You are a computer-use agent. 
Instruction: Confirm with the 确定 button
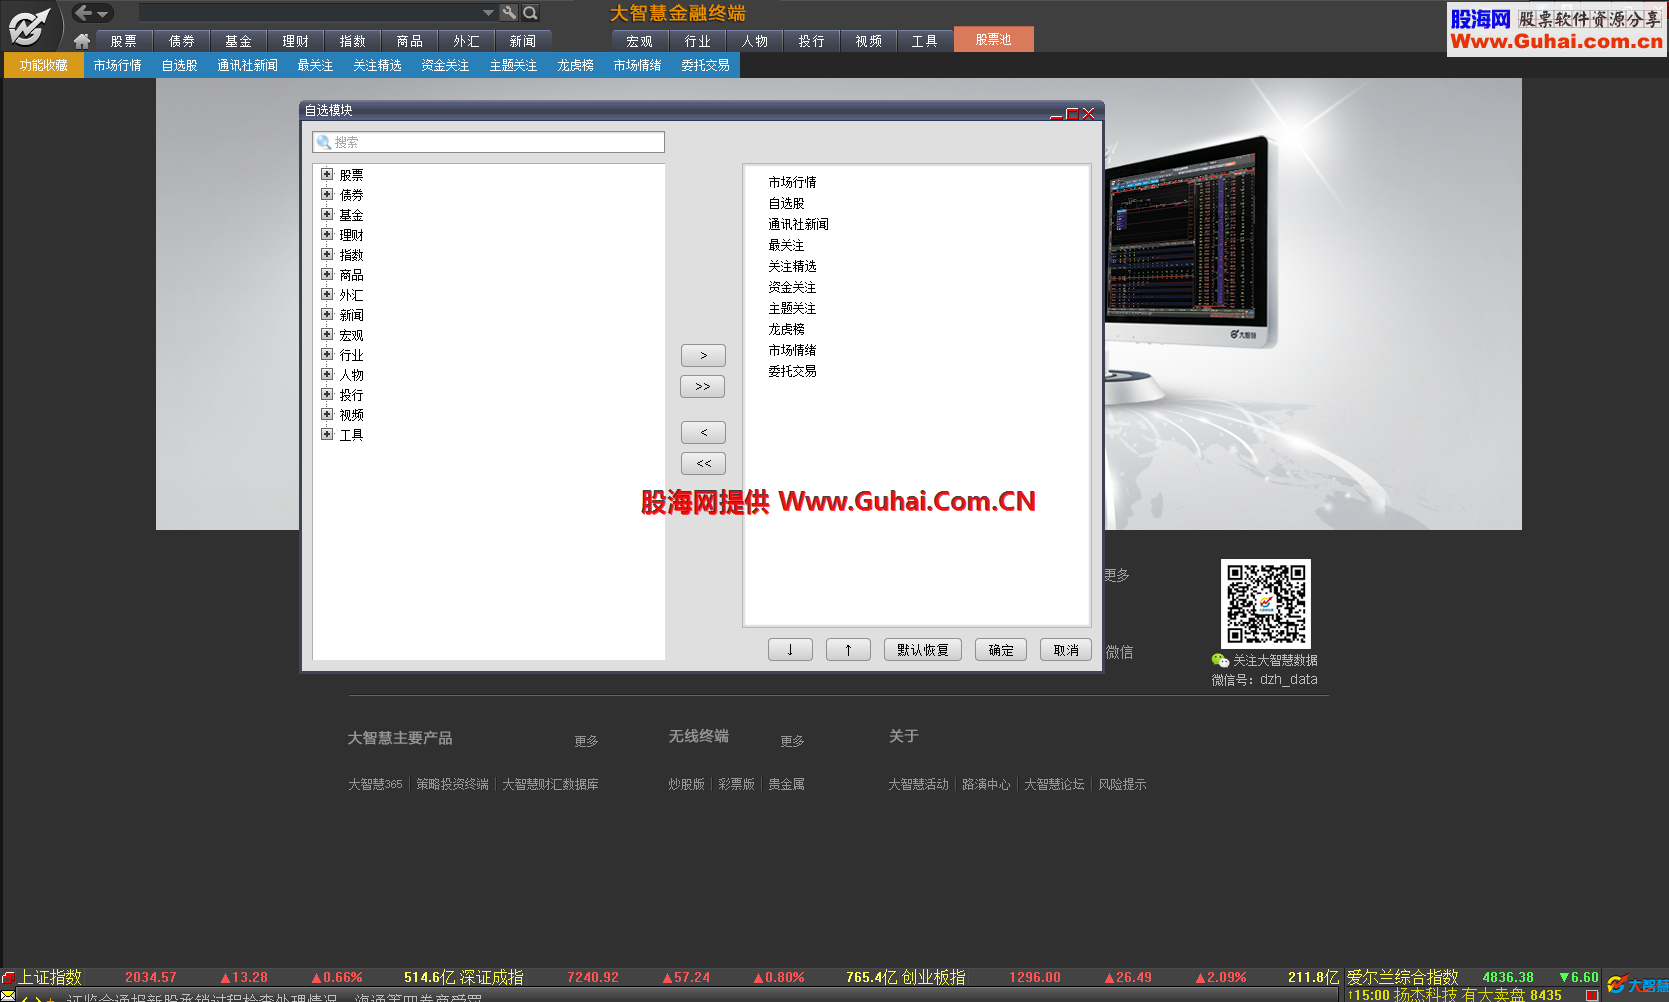[1001, 650]
